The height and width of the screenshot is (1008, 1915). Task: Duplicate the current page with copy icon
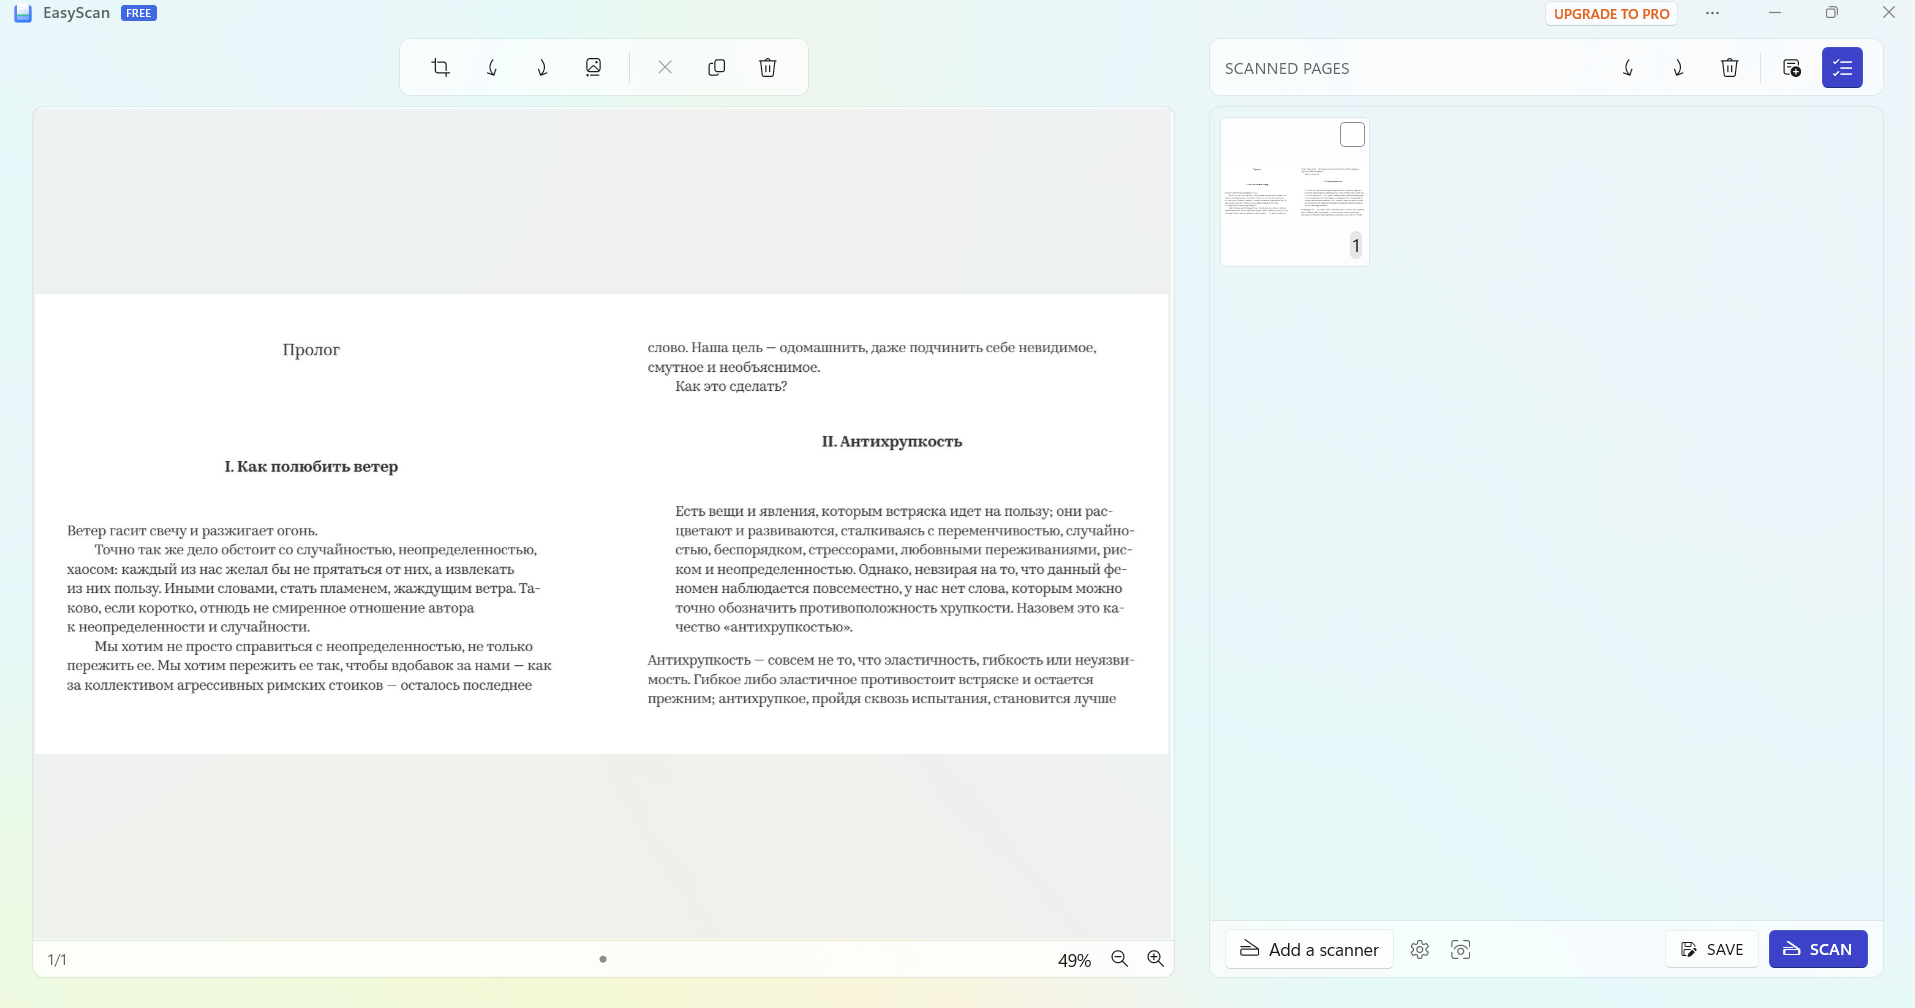click(716, 68)
